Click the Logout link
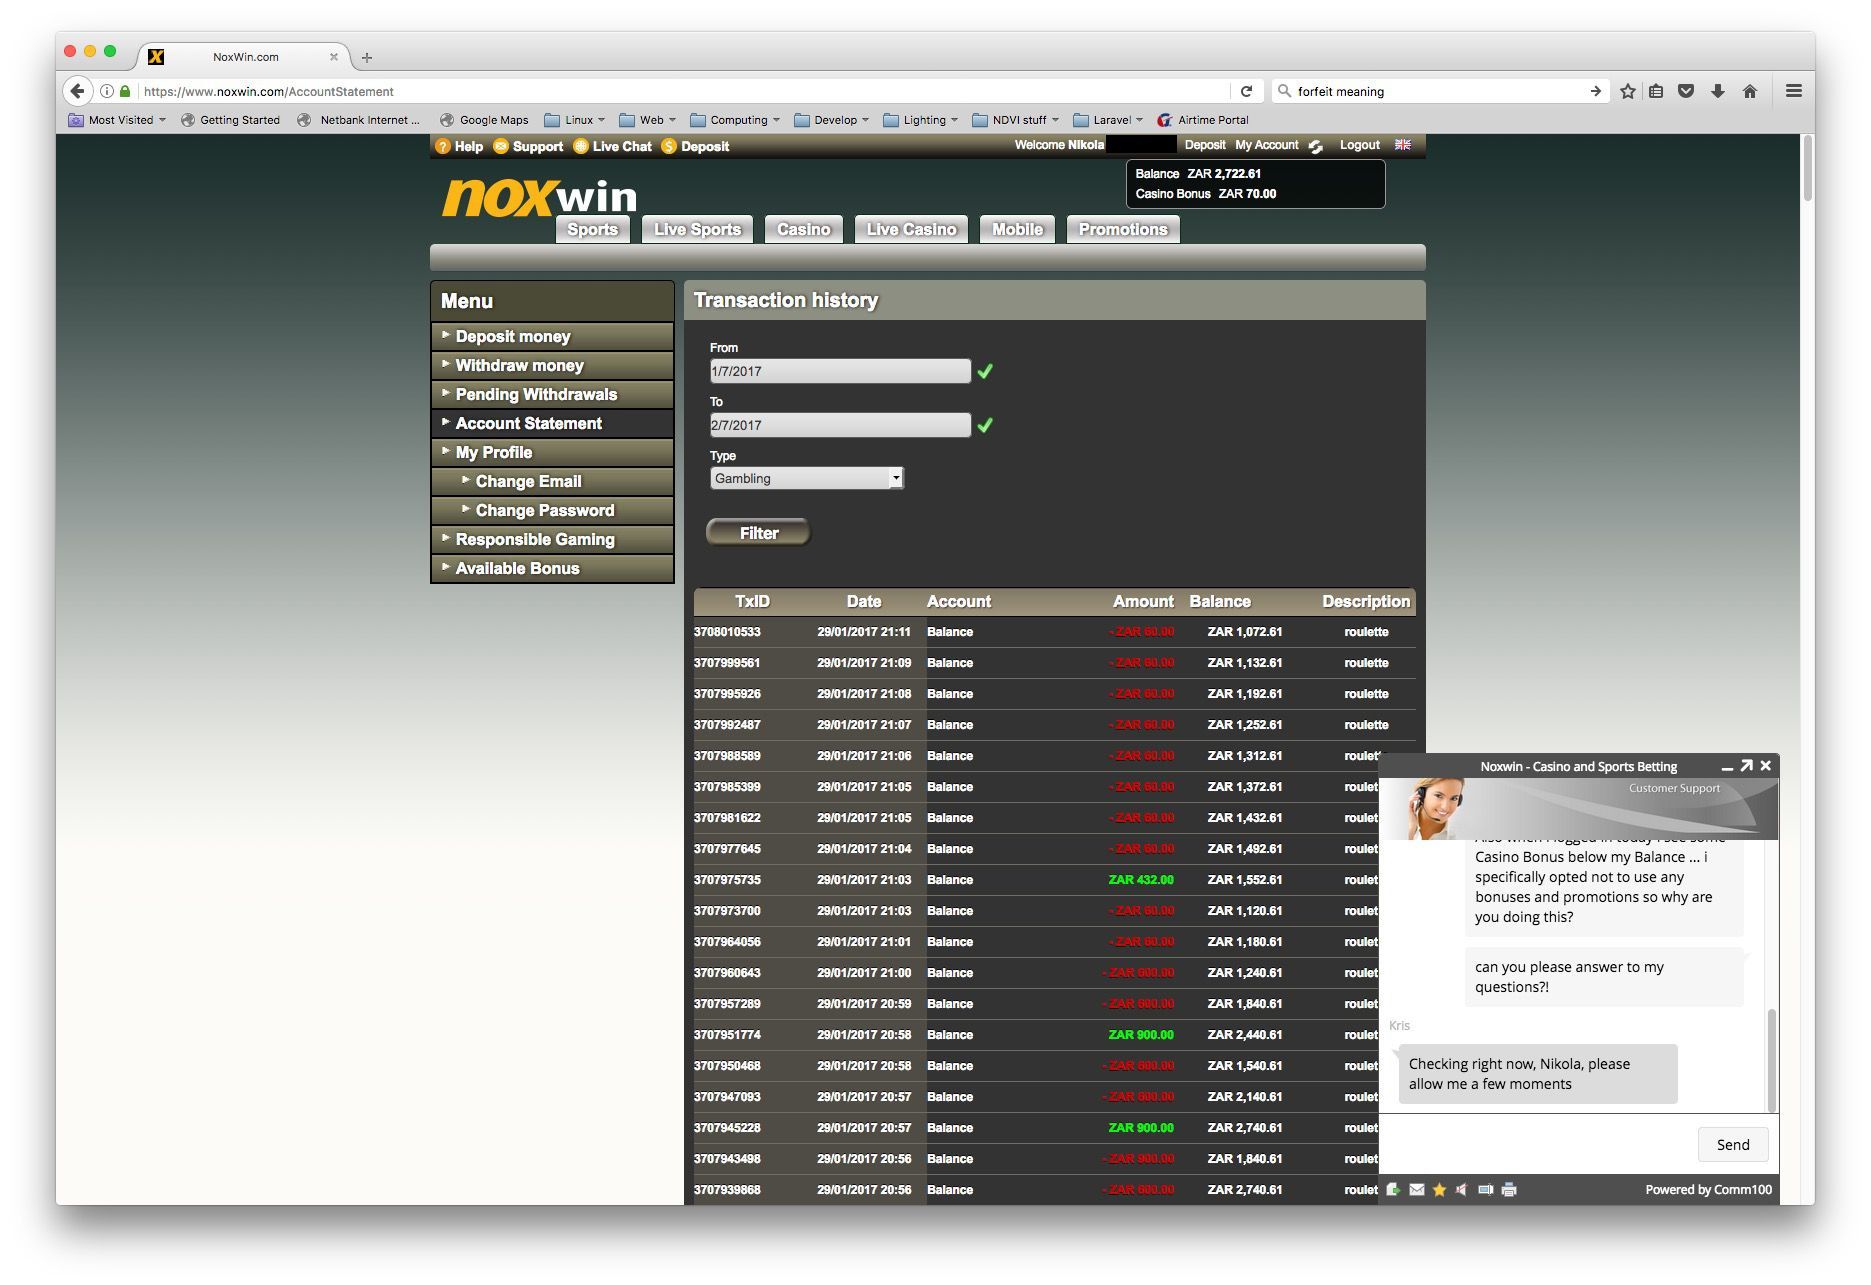 pyautogui.click(x=1359, y=145)
